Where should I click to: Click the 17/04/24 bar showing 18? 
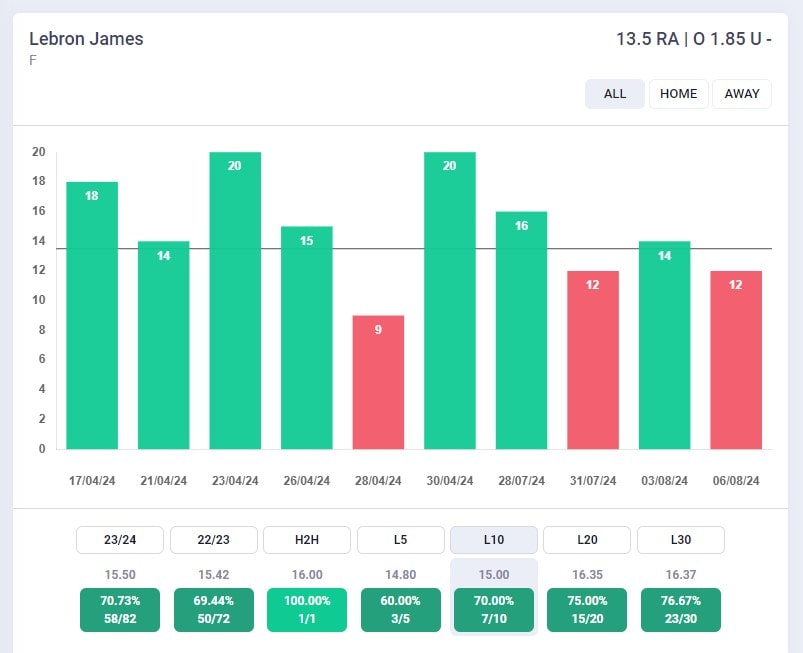(92, 315)
